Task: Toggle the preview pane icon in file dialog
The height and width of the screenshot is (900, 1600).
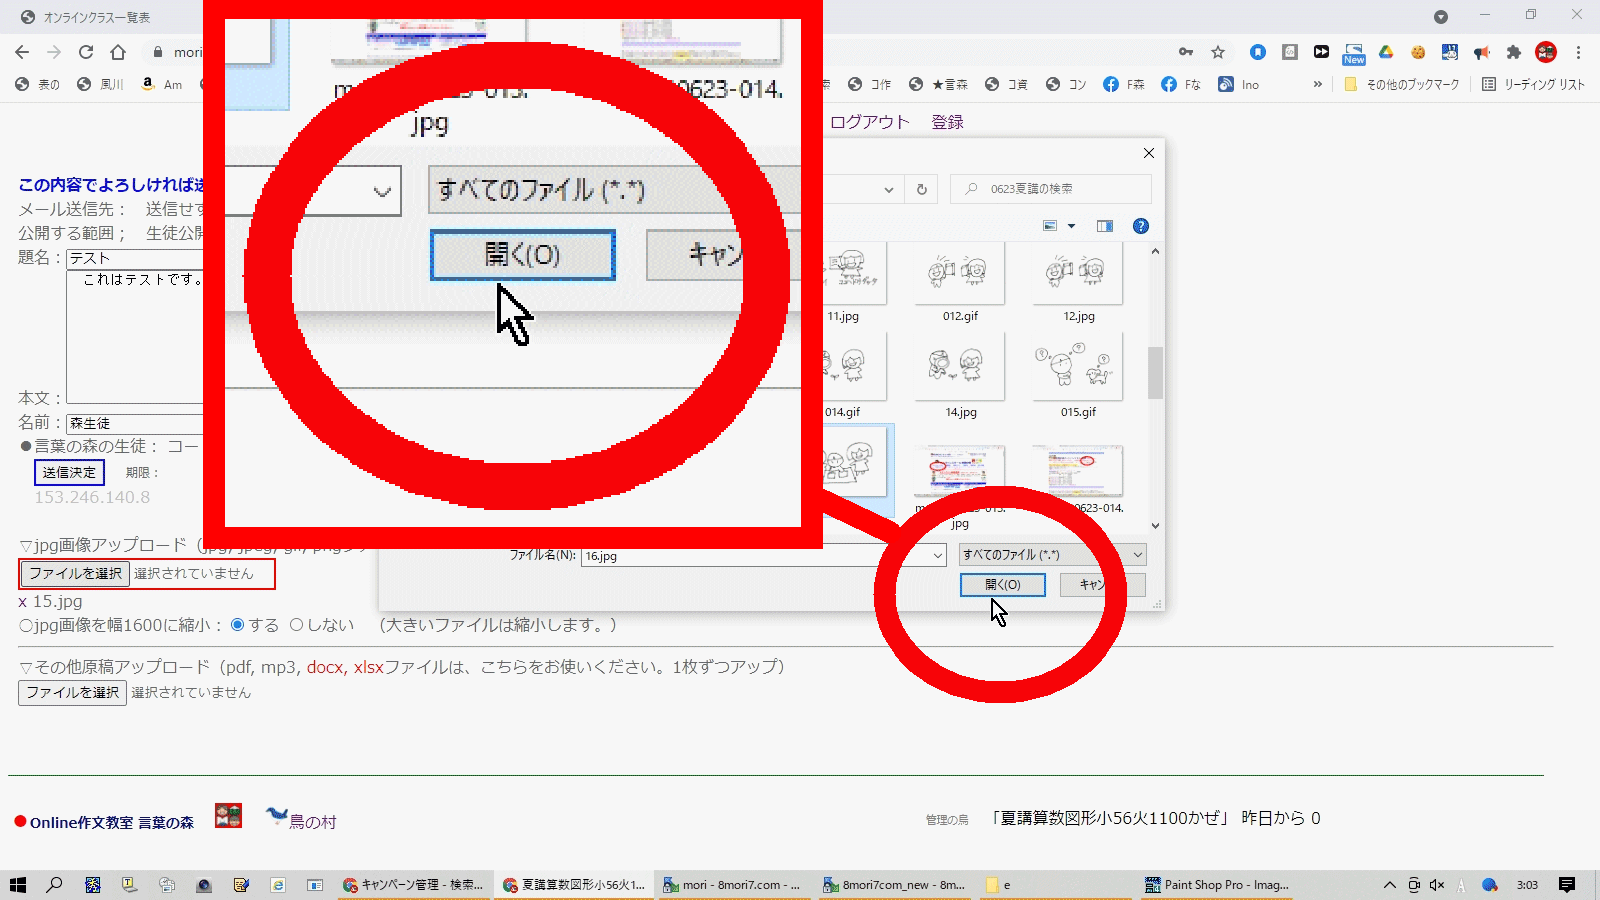Action: click(1105, 226)
